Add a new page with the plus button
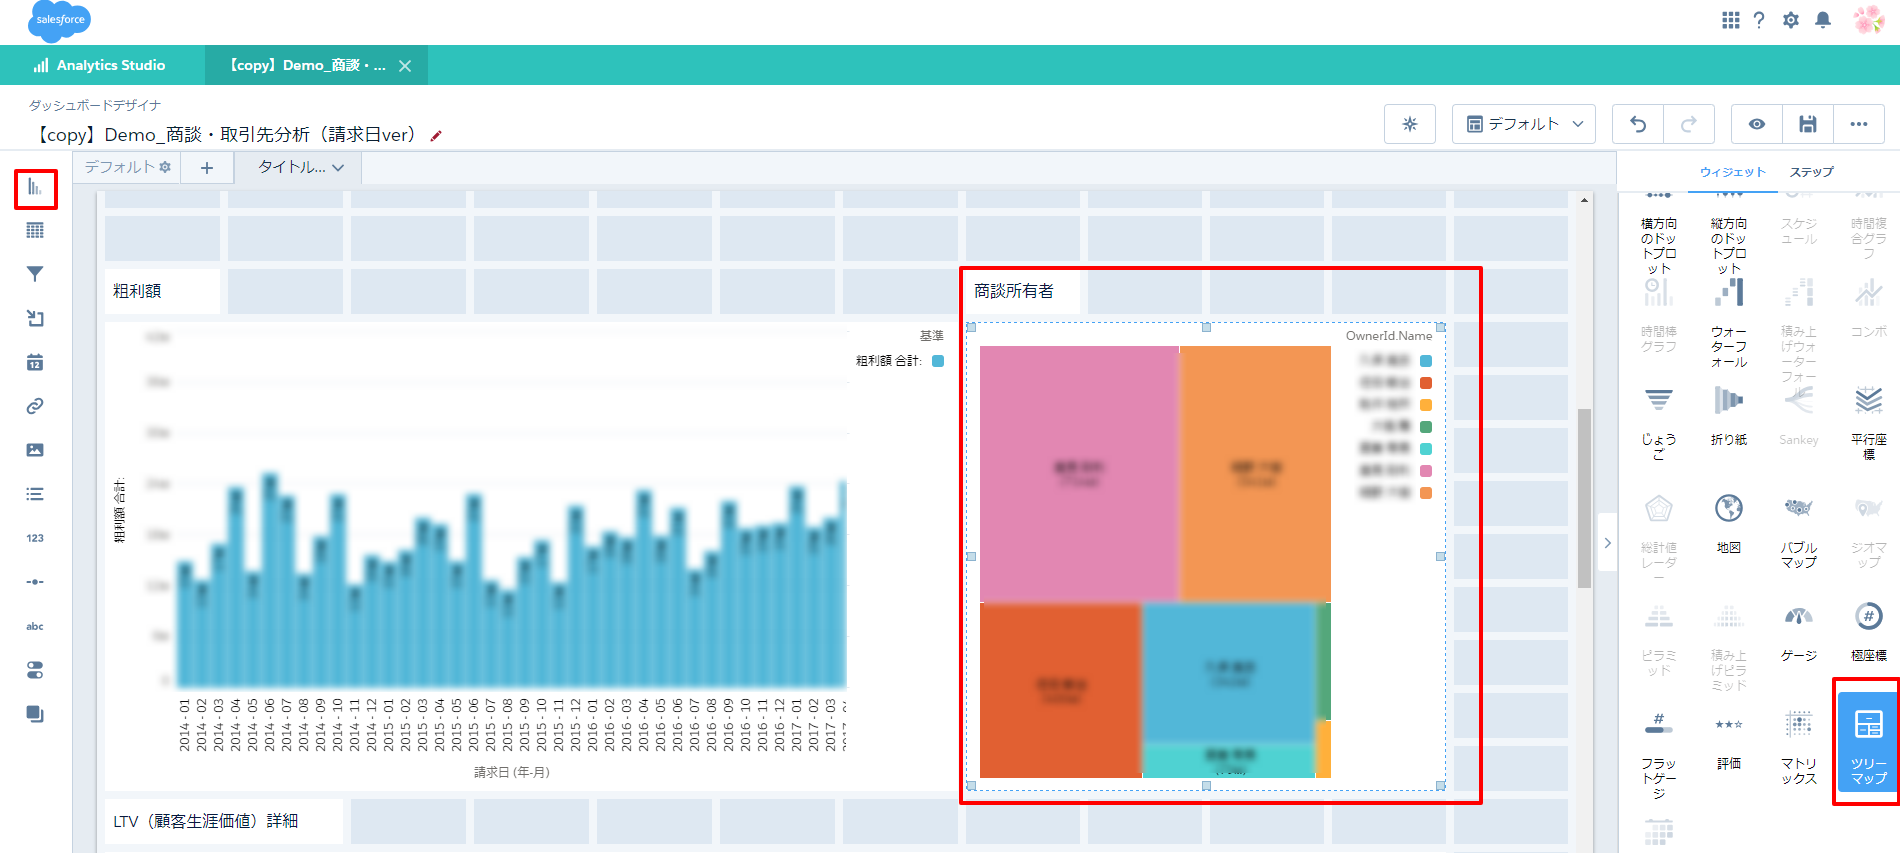Viewport: 1900px width, 853px height. pos(207,168)
